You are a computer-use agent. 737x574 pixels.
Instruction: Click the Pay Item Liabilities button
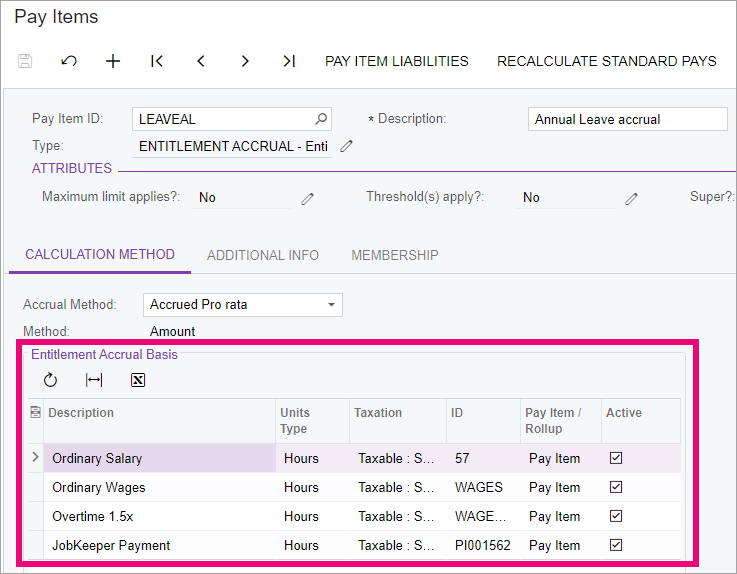396,61
